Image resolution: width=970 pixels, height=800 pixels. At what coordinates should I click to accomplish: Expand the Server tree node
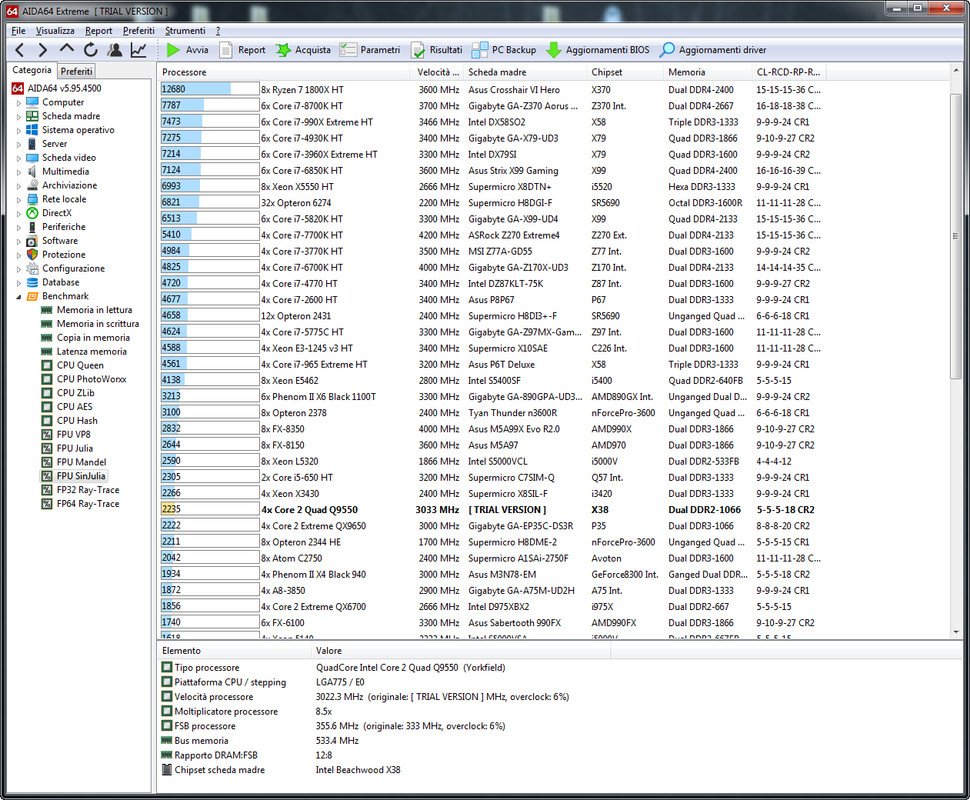[x=19, y=144]
